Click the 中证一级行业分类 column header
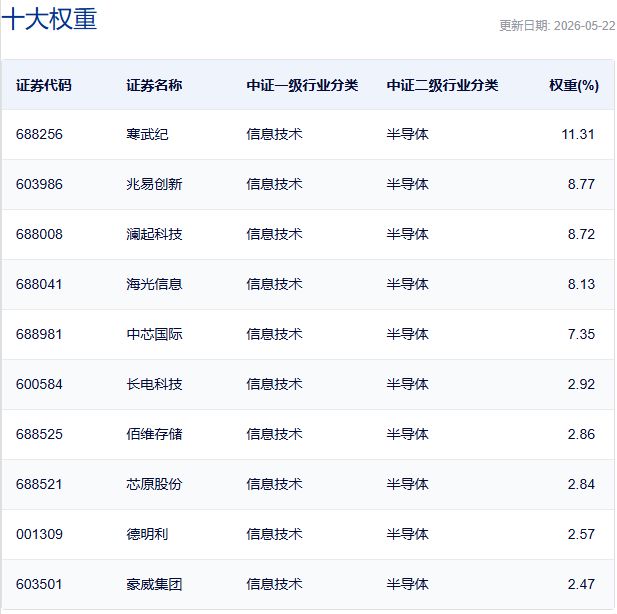The width and height of the screenshot is (617, 614). point(302,85)
